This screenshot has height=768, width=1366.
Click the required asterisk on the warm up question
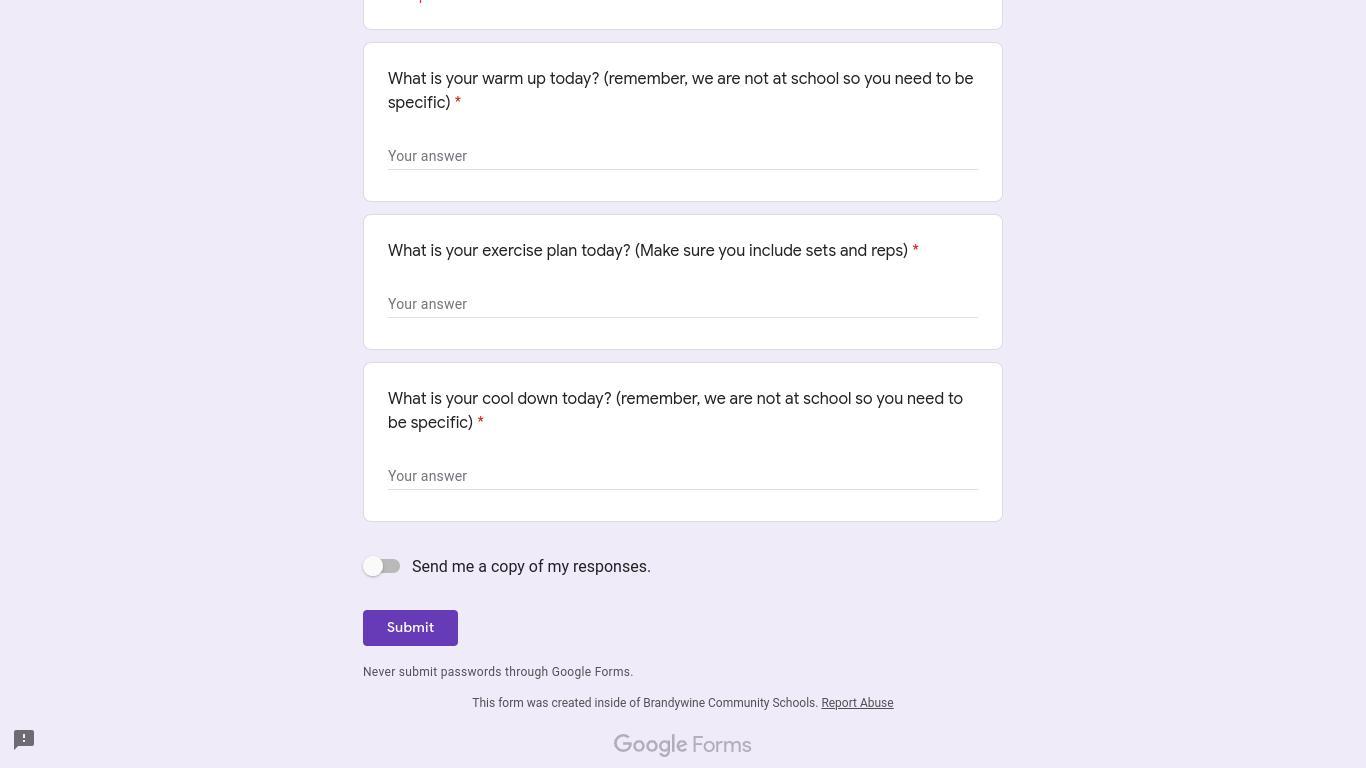pyautogui.click(x=458, y=102)
